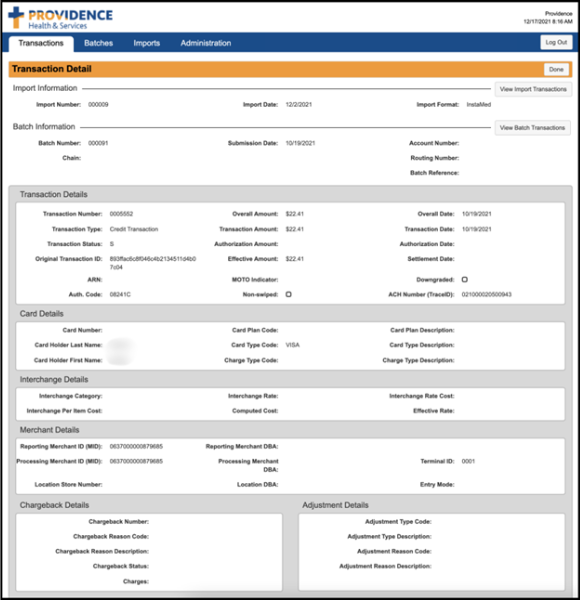Select the Credit Transaction type value

tap(134, 229)
